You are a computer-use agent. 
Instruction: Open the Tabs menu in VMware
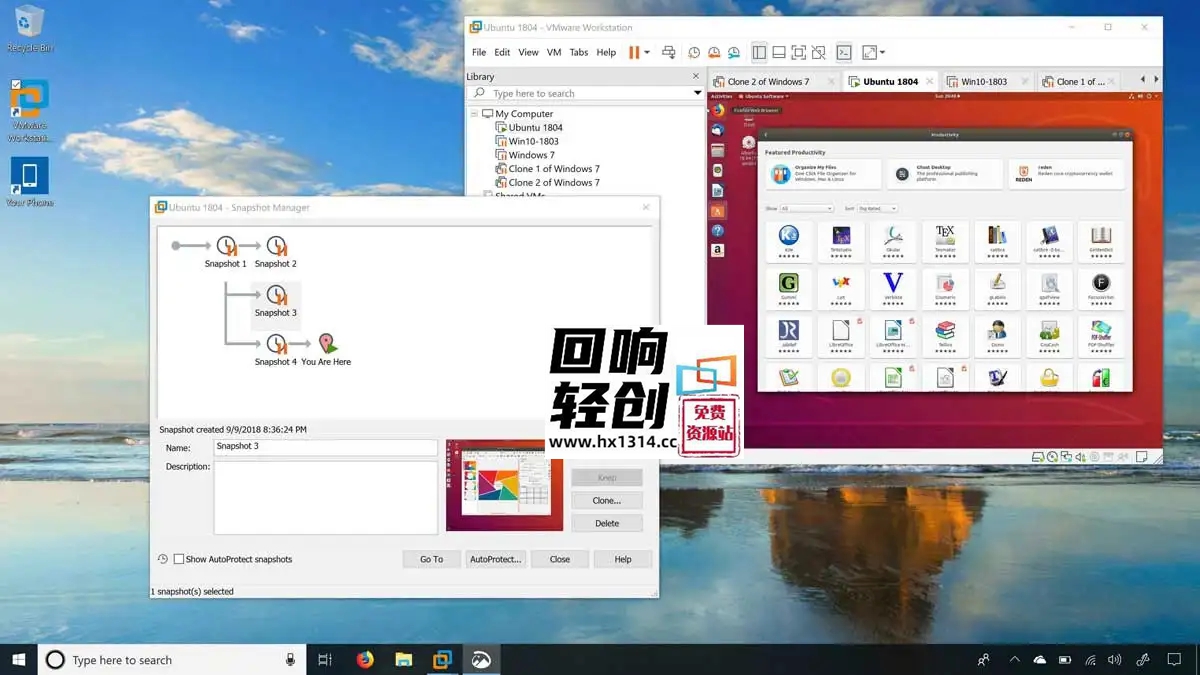point(579,52)
